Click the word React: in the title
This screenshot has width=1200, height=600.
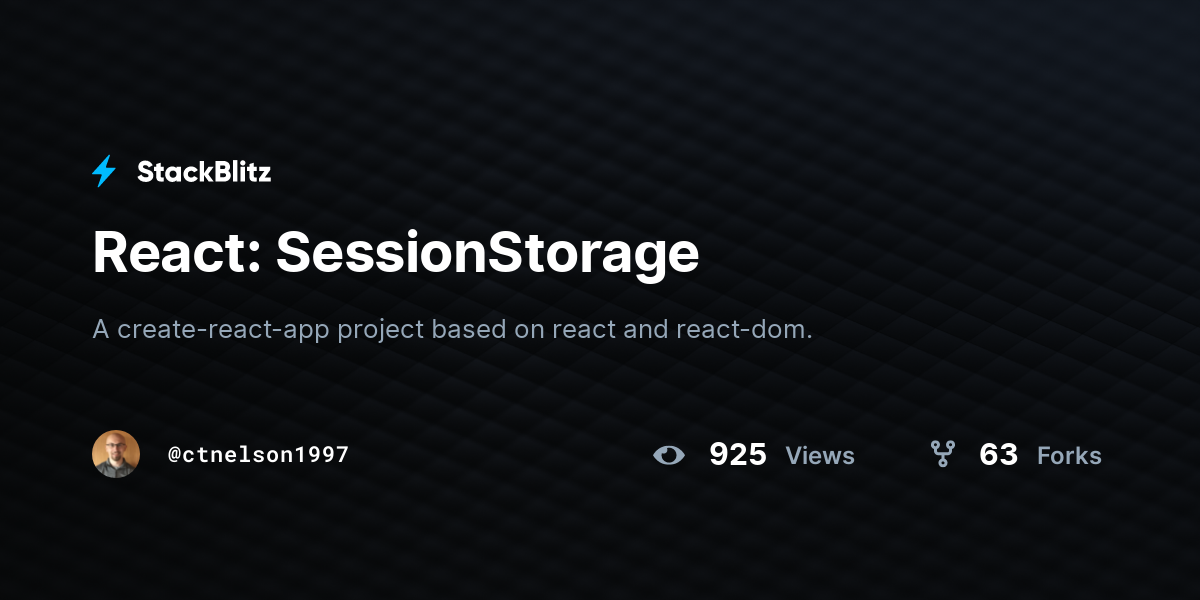177,252
